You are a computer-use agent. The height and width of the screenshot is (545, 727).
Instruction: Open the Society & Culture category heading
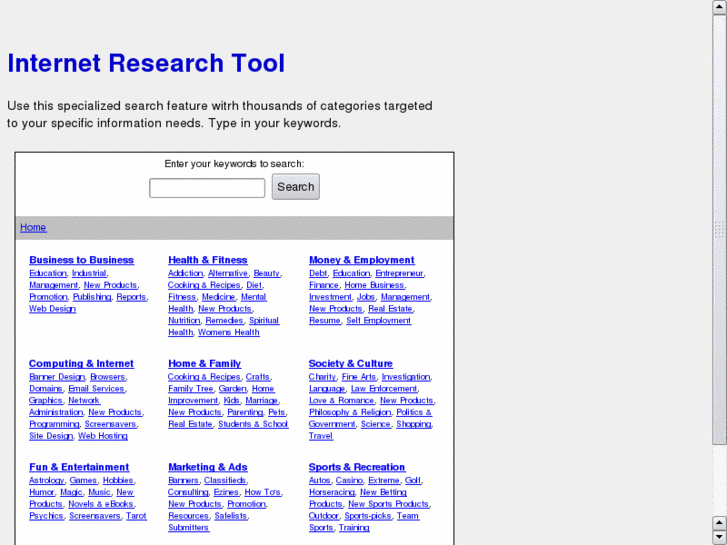(x=351, y=363)
